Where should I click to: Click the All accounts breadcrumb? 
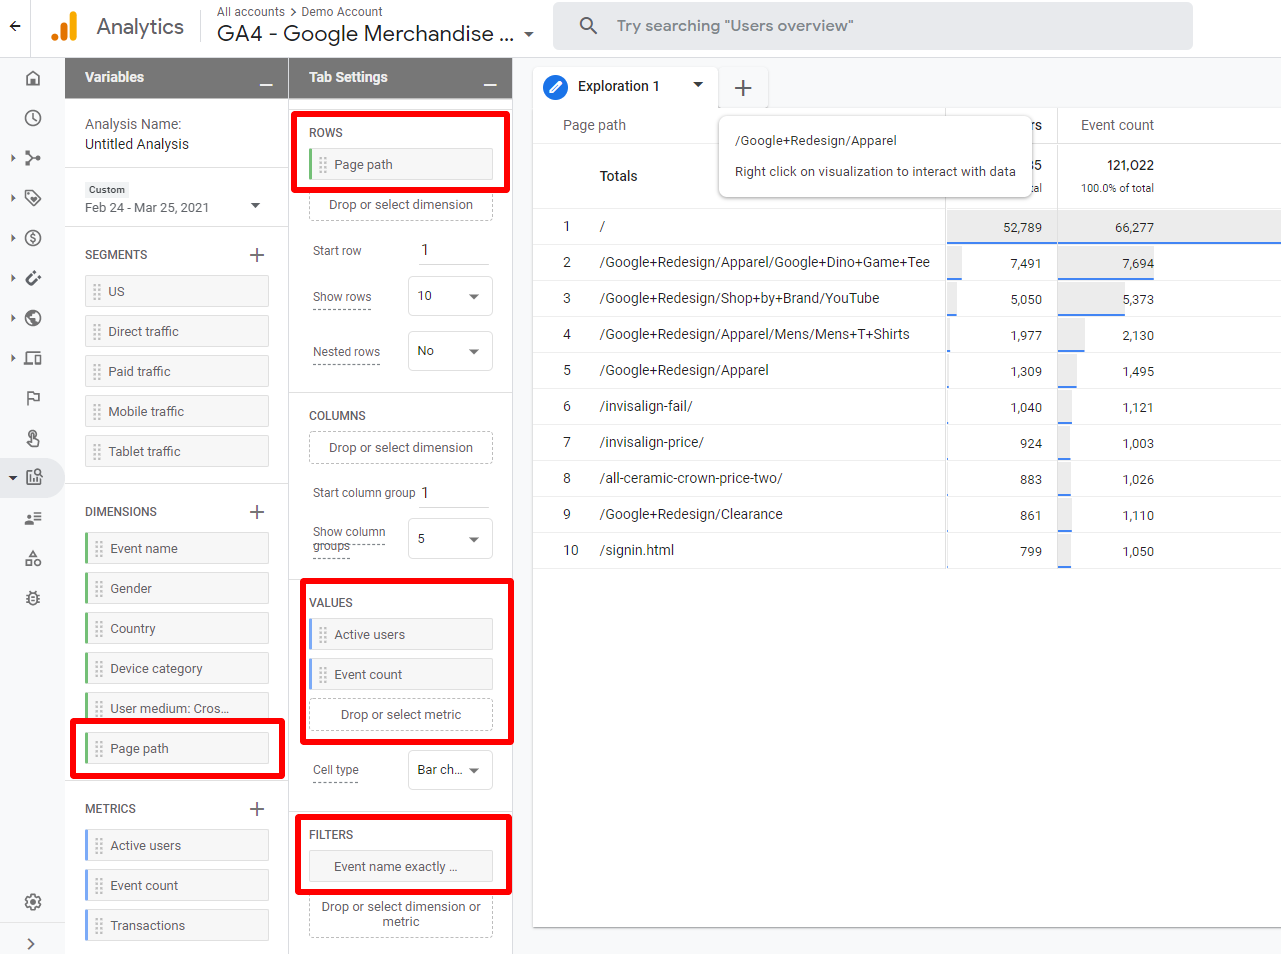pos(251,12)
